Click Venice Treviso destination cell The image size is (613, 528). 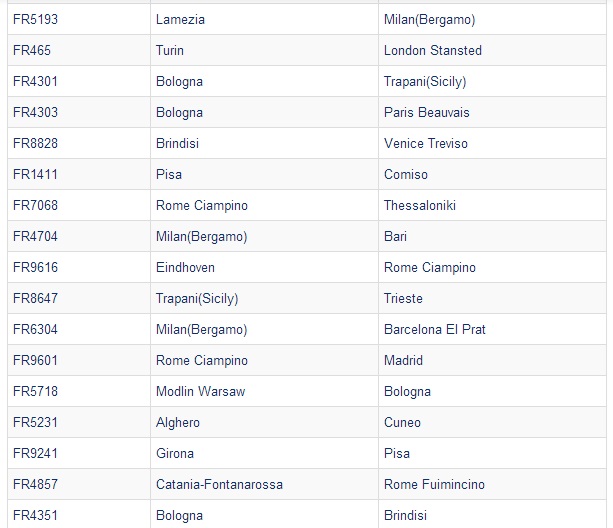point(492,143)
